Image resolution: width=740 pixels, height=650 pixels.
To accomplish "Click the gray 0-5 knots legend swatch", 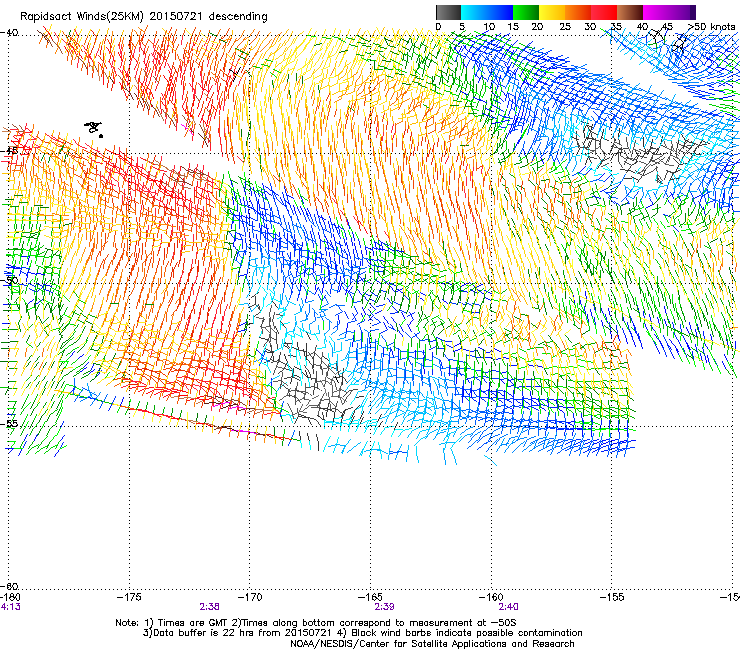I will click(x=448, y=12).
